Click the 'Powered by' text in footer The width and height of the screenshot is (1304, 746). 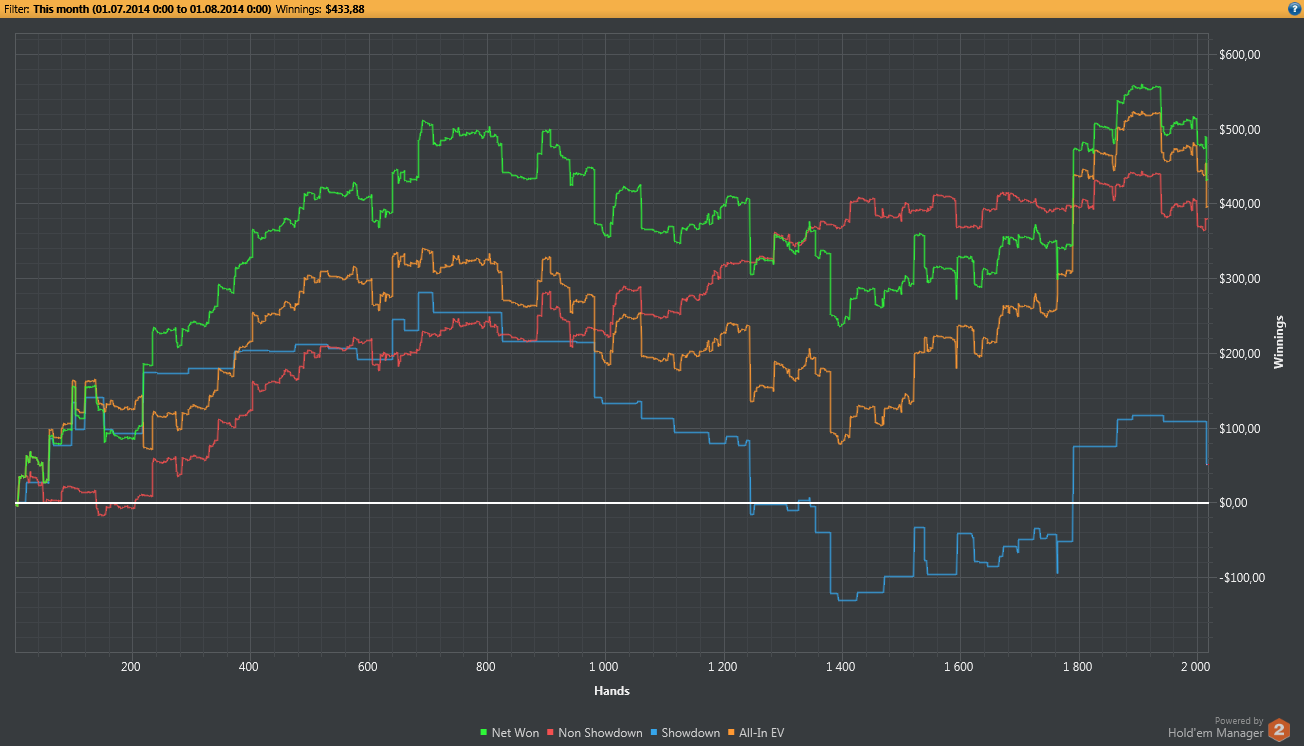tap(1238, 720)
